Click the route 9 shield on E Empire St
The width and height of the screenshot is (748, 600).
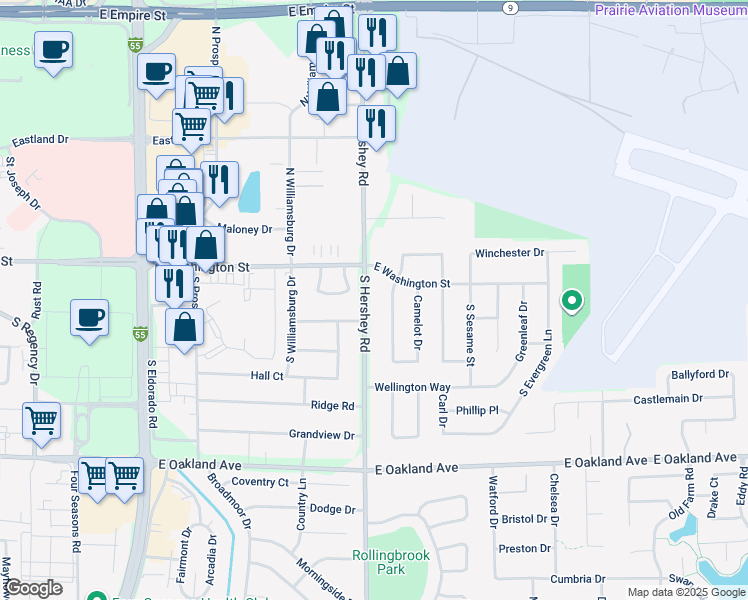(x=510, y=8)
